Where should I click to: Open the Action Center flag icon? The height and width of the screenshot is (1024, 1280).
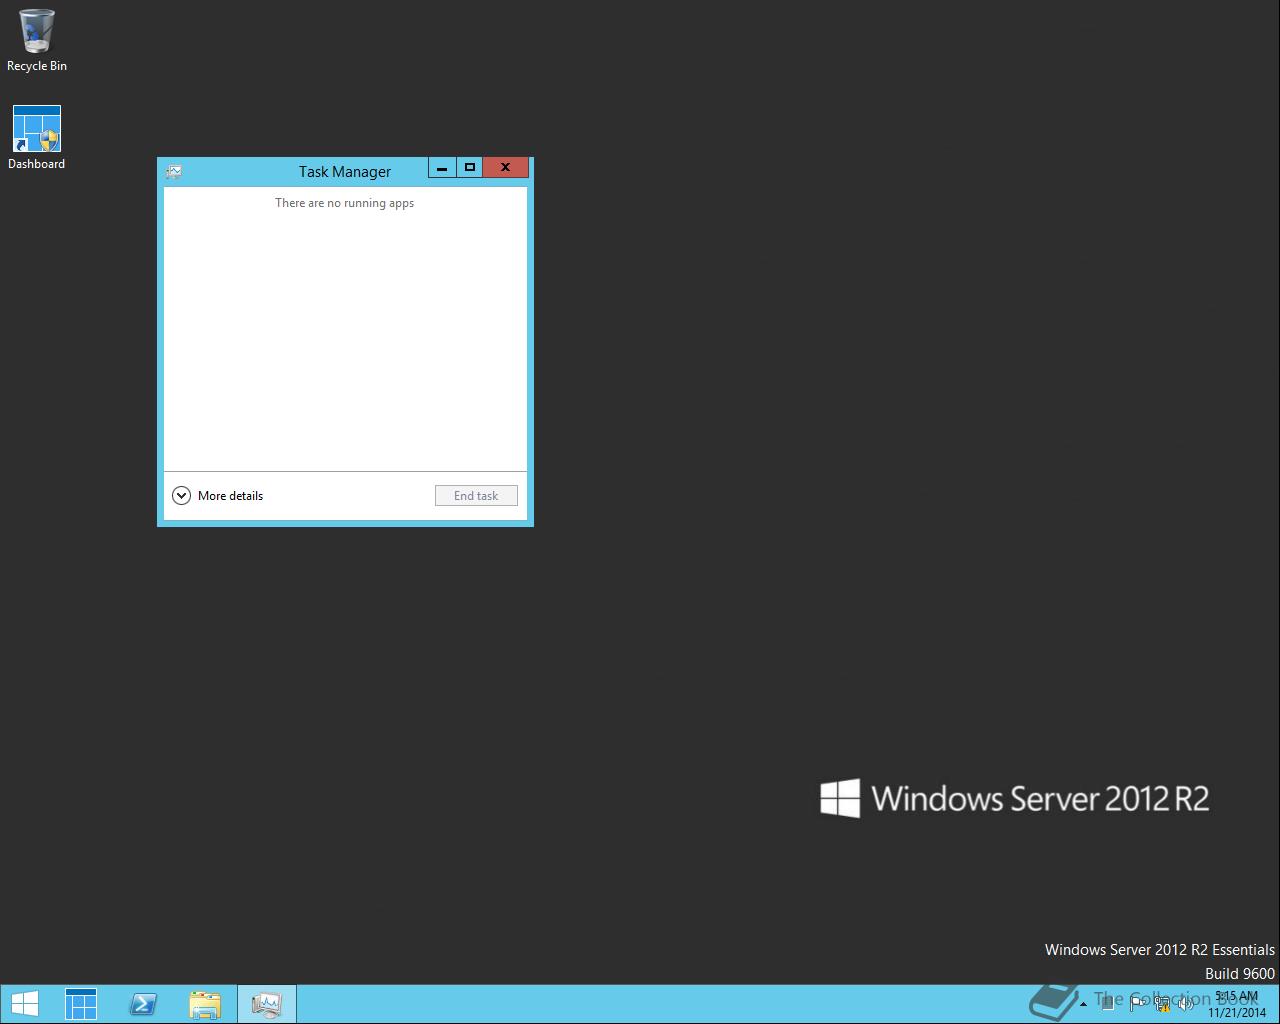coord(1138,1004)
